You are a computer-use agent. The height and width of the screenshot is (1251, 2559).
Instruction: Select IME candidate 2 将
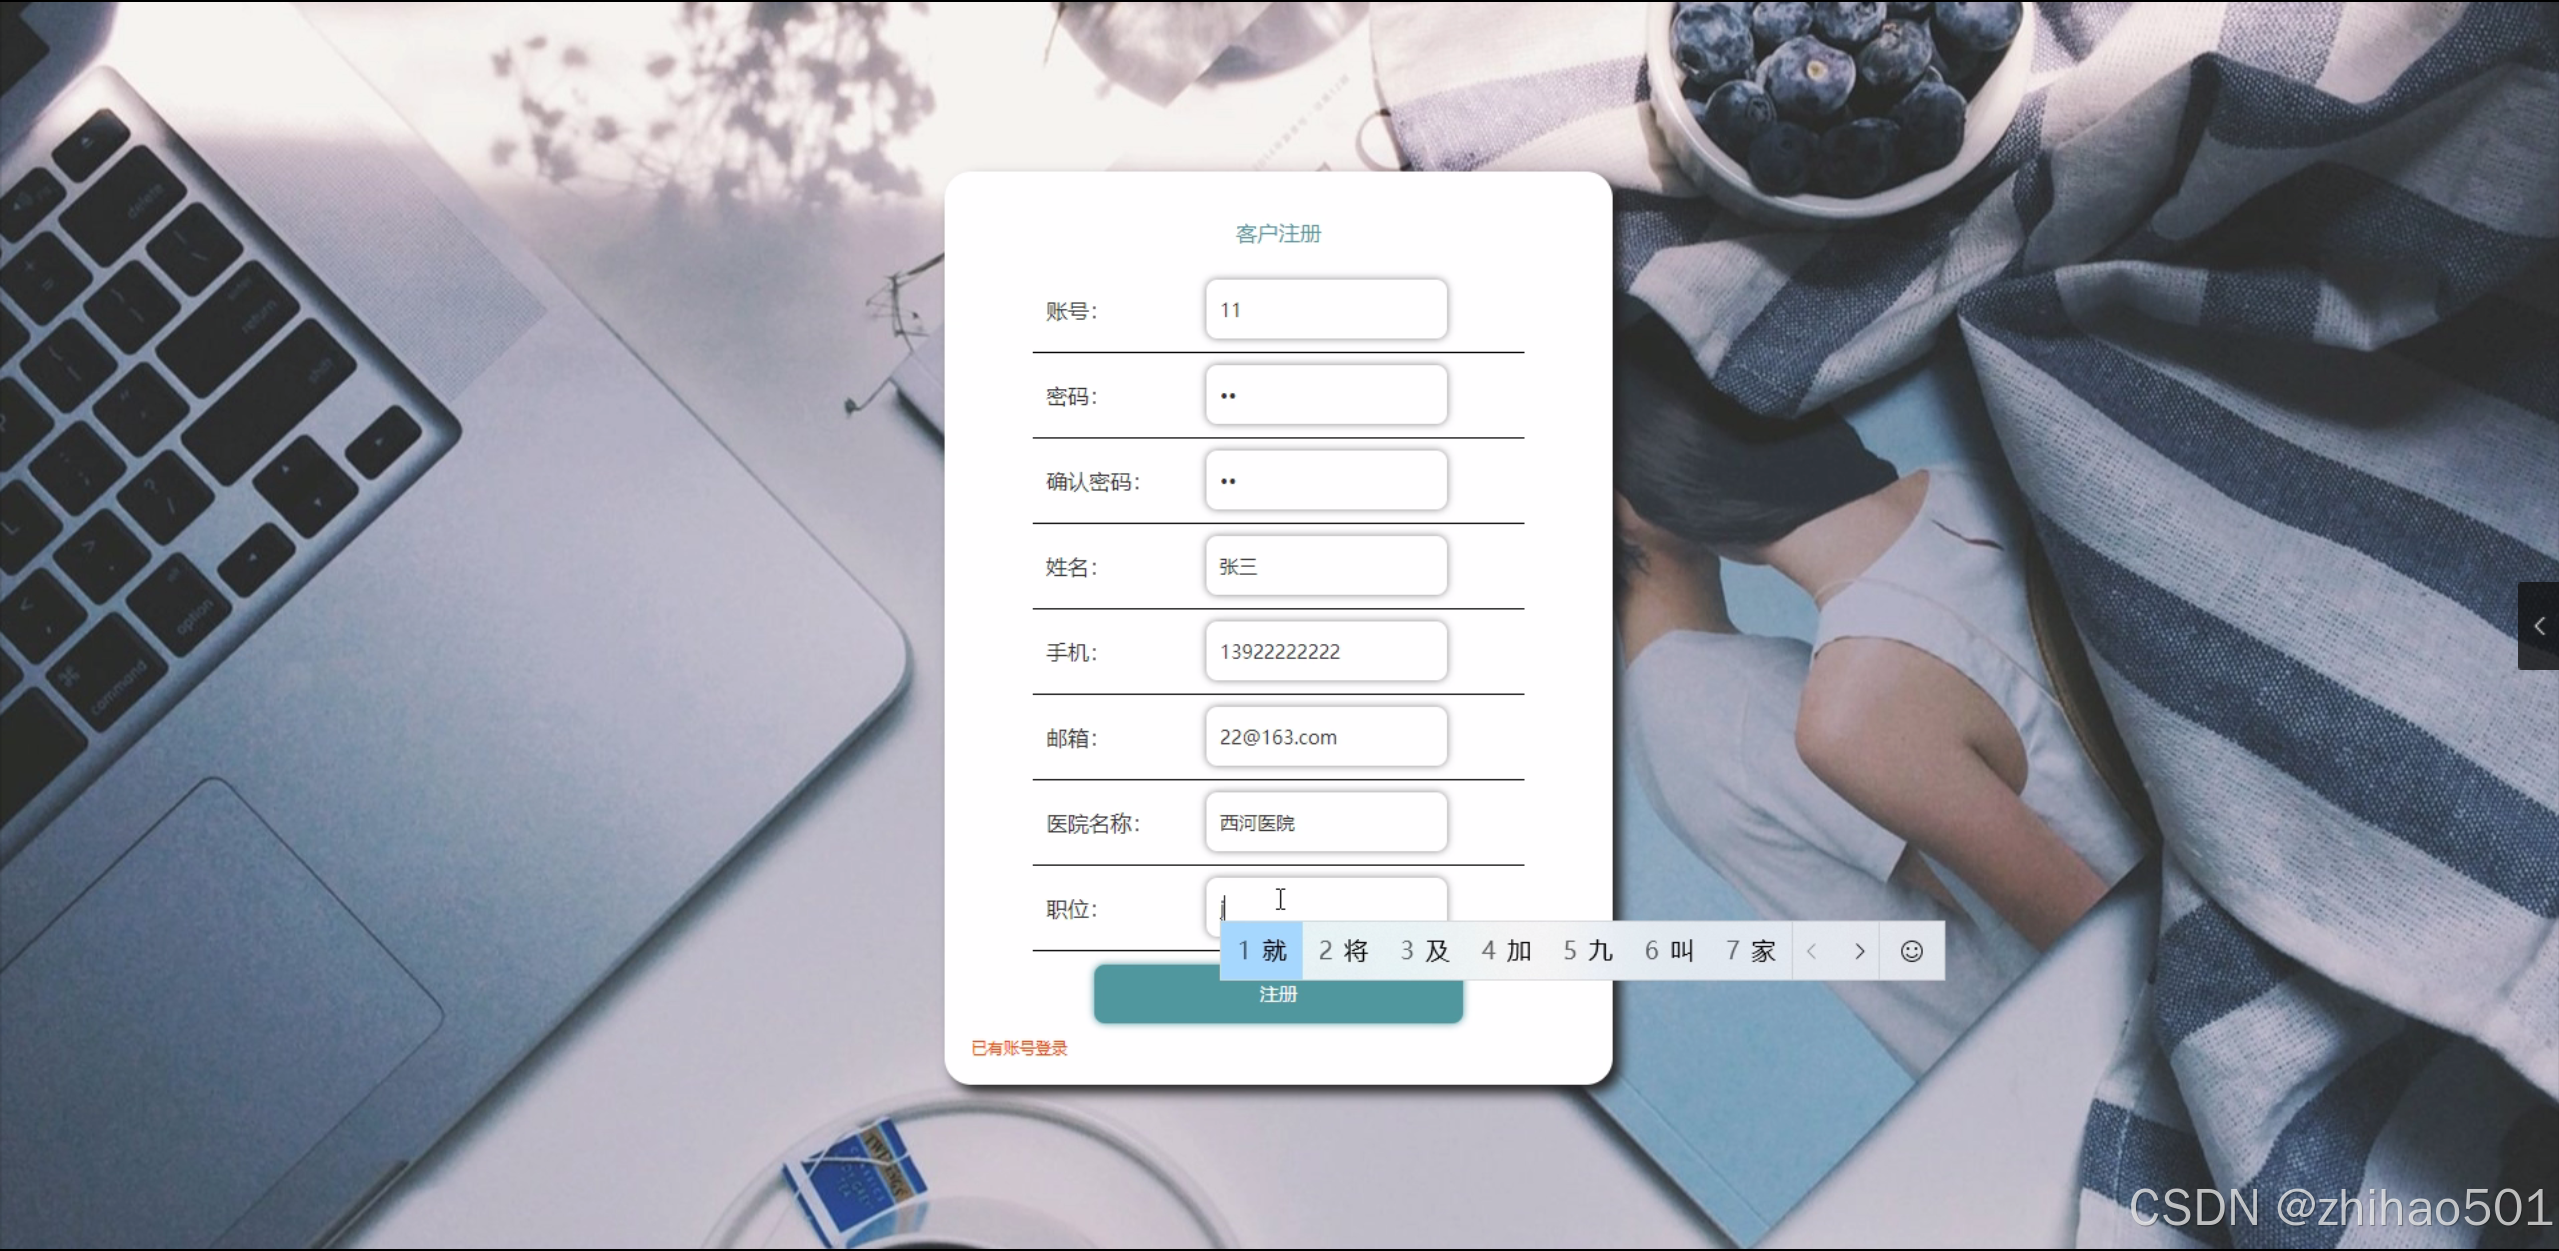(x=1343, y=951)
